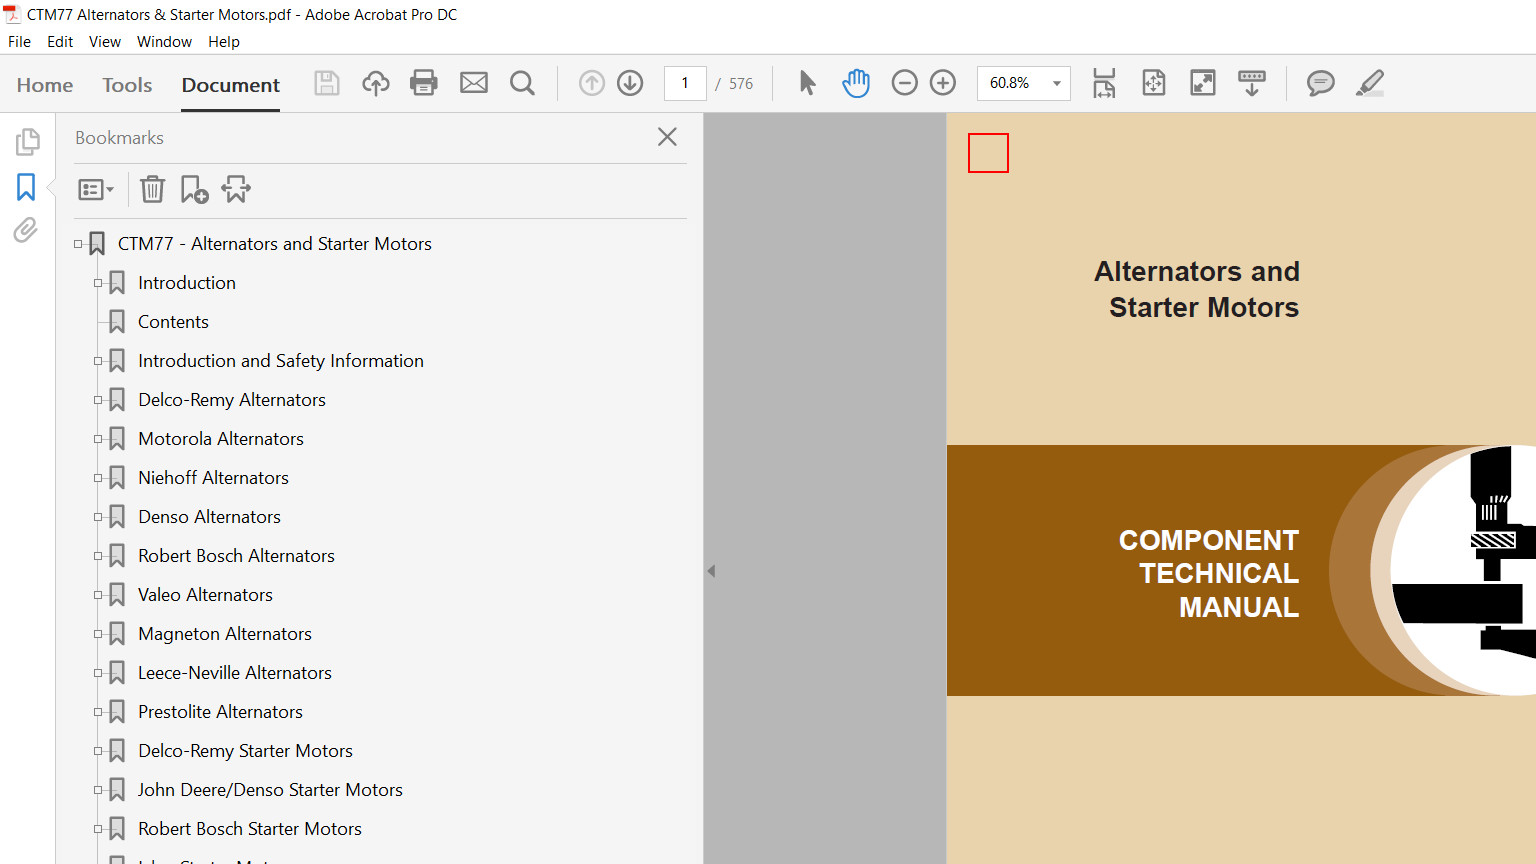This screenshot has height=864, width=1536.
Task: Open the Window menu
Action: [164, 42]
